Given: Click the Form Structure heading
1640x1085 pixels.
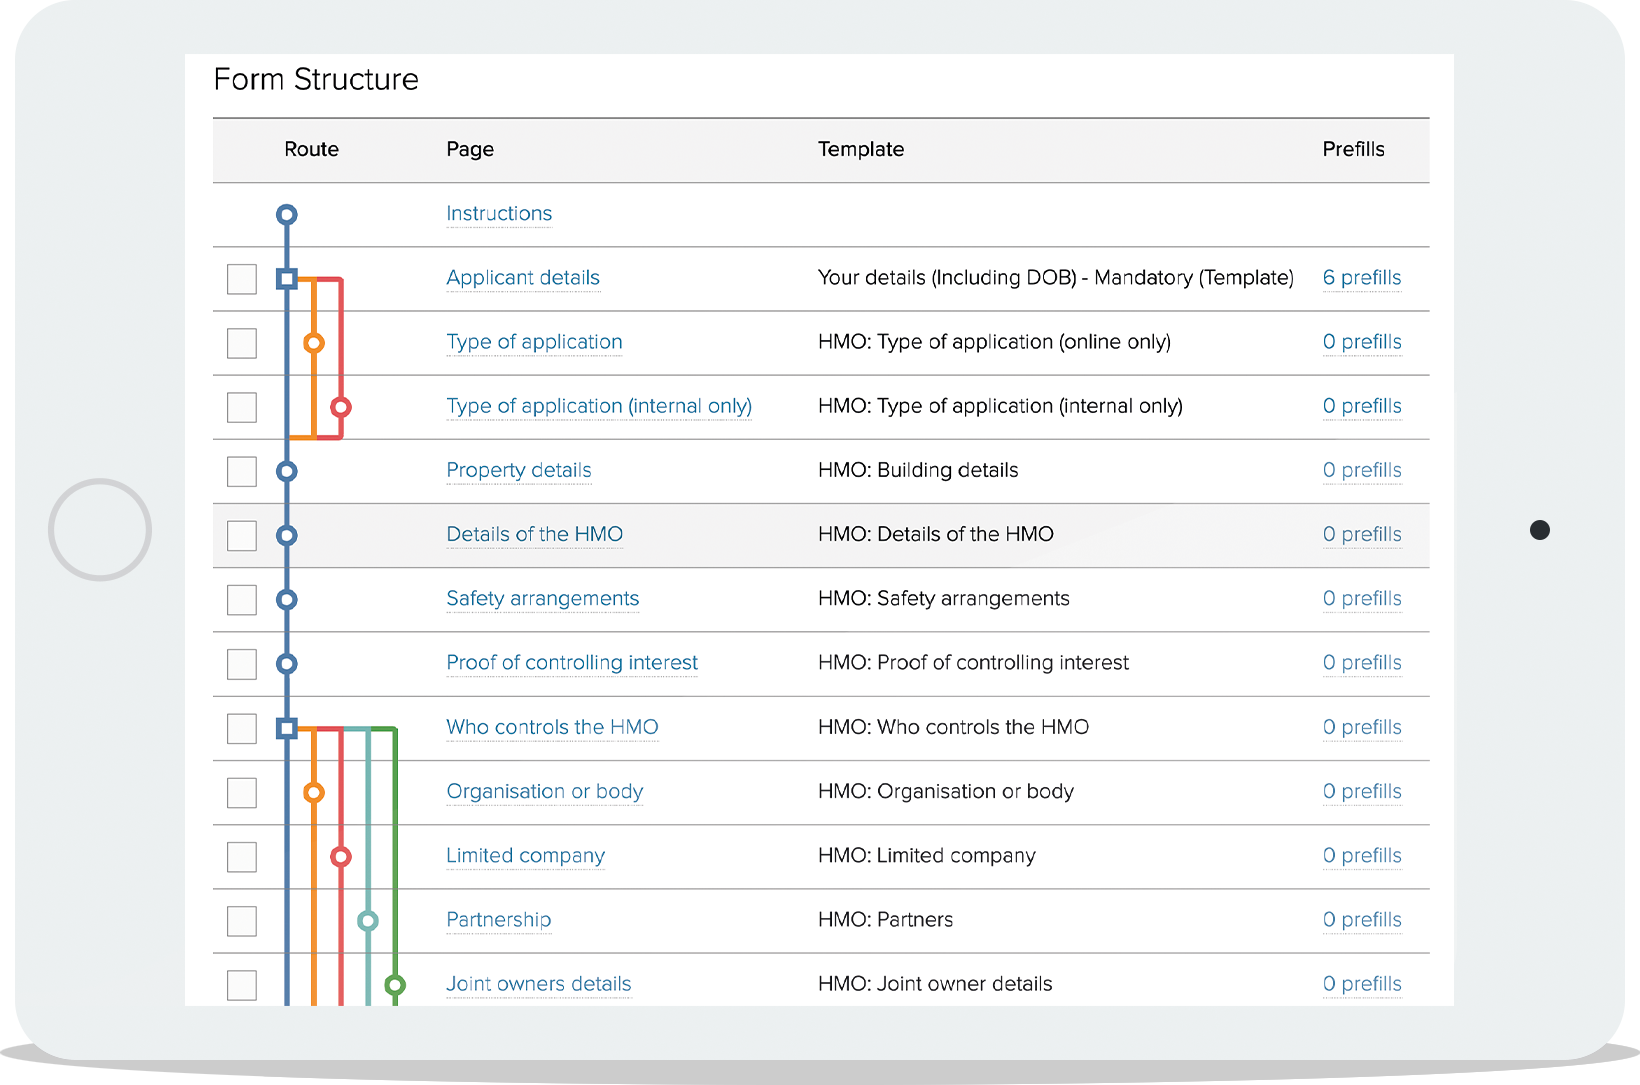Looking at the screenshot, I should tap(316, 79).
